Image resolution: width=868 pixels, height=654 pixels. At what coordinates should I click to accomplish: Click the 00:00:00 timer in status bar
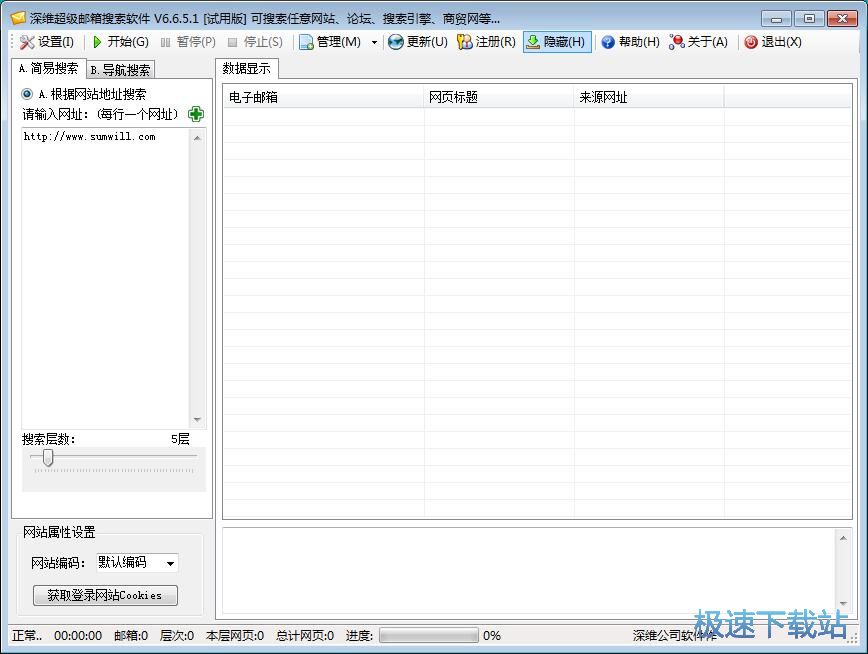pyautogui.click(x=78, y=636)
